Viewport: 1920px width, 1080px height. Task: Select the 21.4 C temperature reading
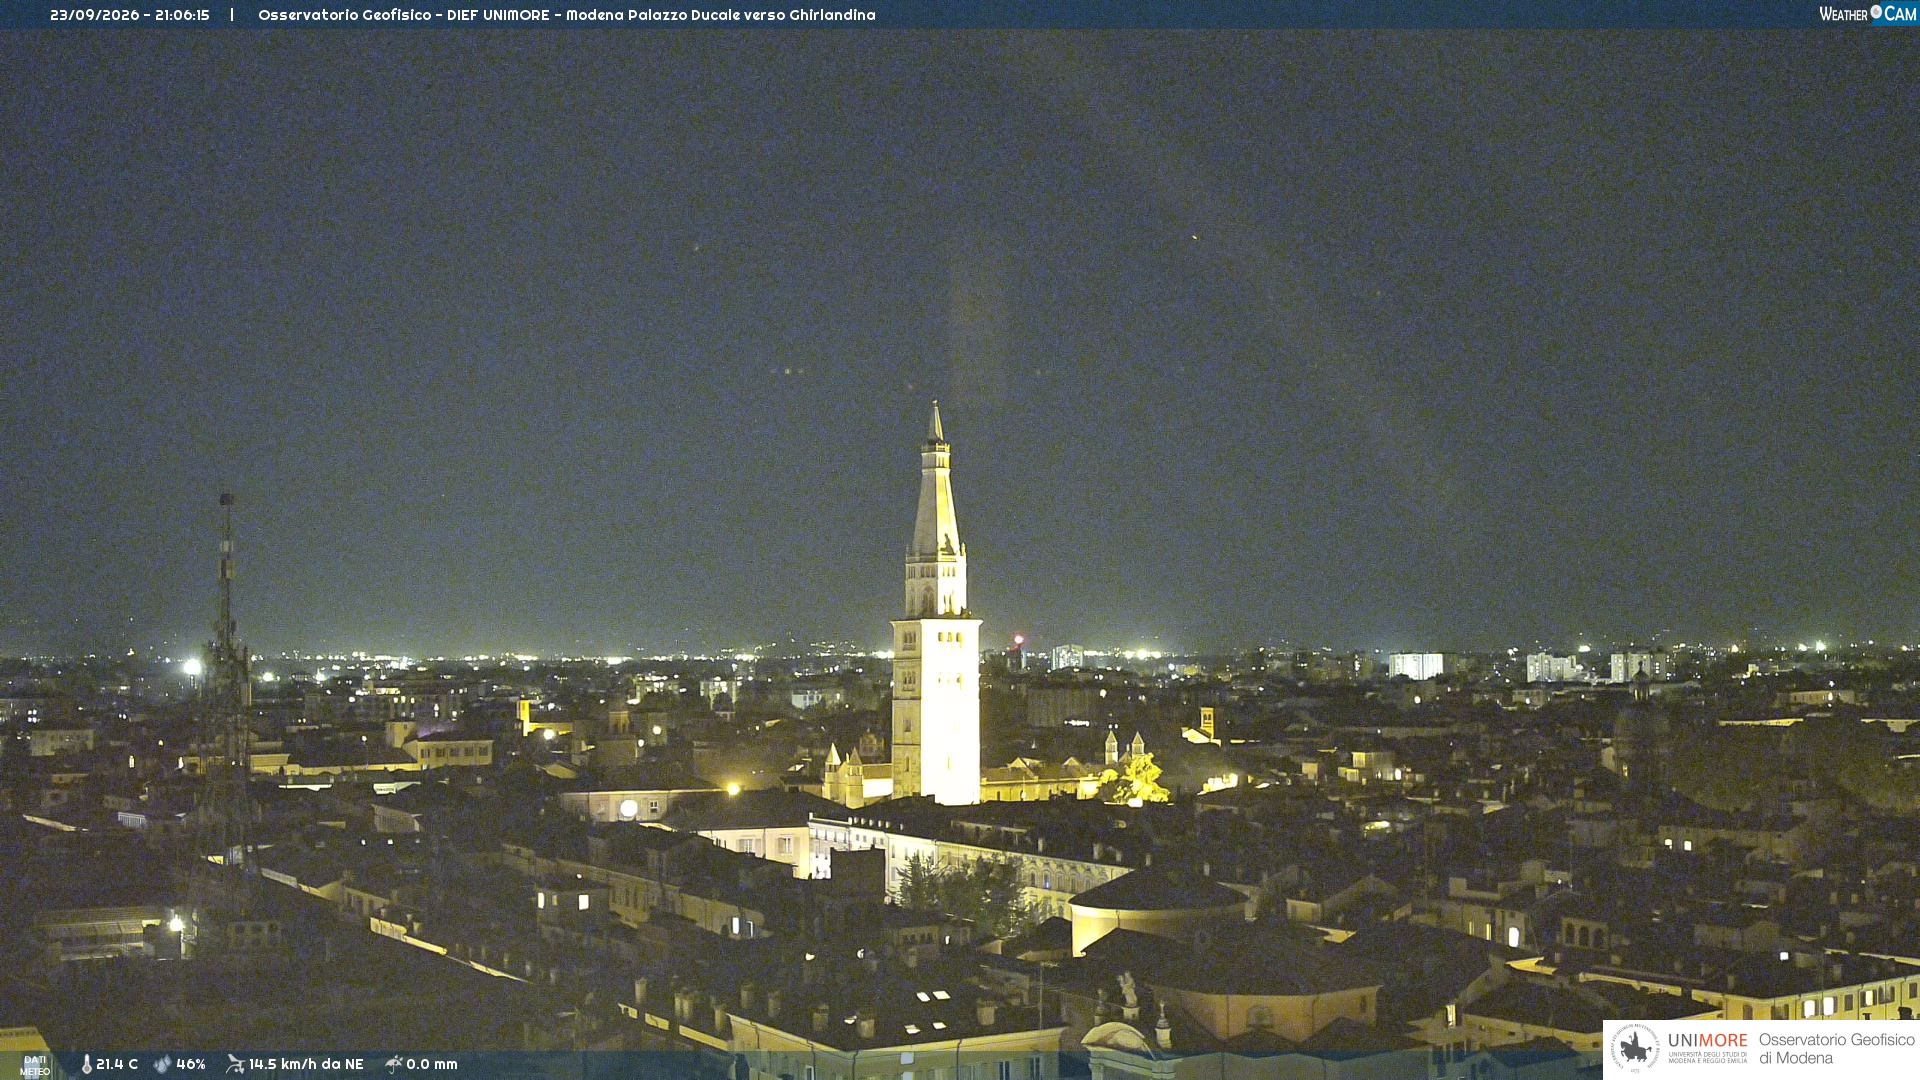point(117,1064)
